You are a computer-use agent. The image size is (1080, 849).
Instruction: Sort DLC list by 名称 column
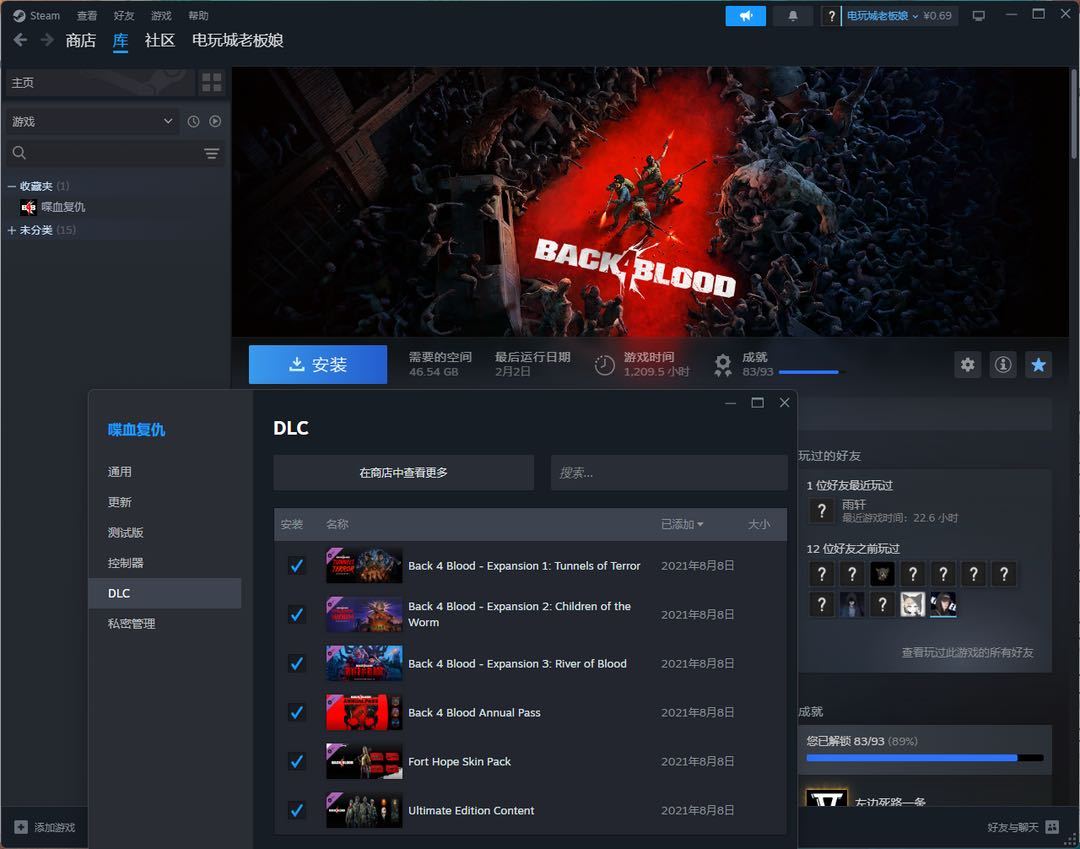337,524
